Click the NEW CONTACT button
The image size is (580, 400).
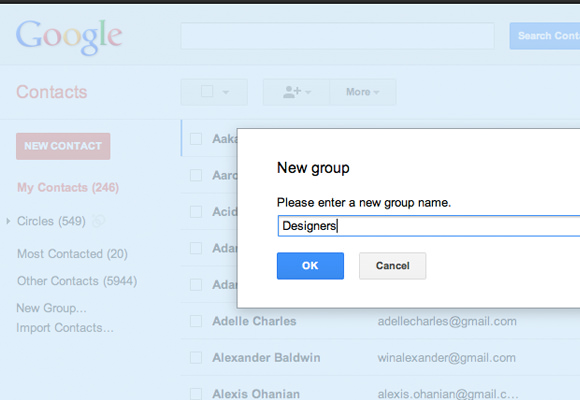click(63, 146)
